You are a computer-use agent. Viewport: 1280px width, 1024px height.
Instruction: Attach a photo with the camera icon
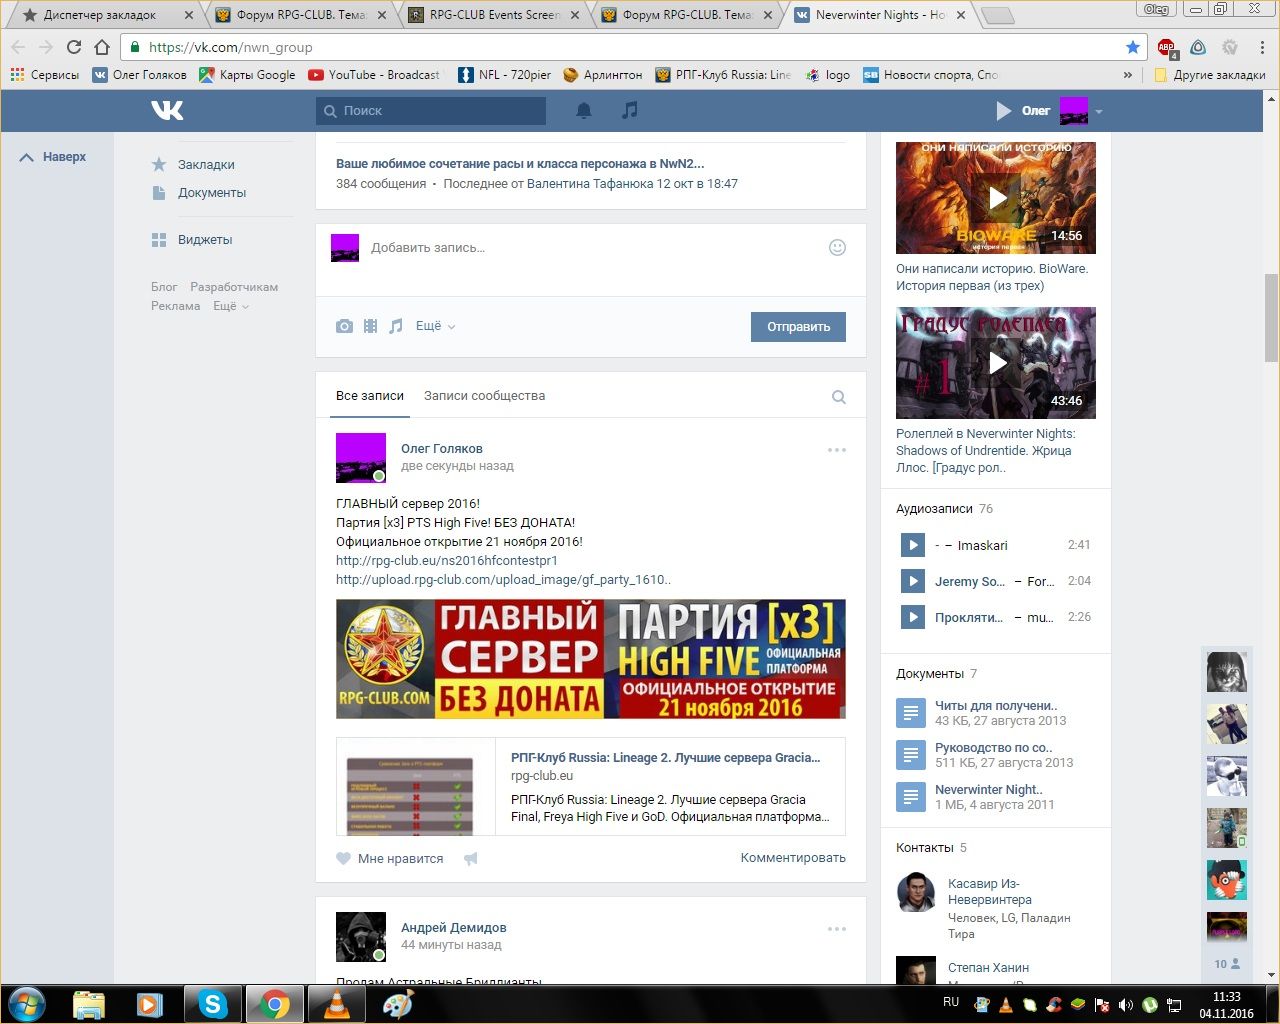point(344,326)
